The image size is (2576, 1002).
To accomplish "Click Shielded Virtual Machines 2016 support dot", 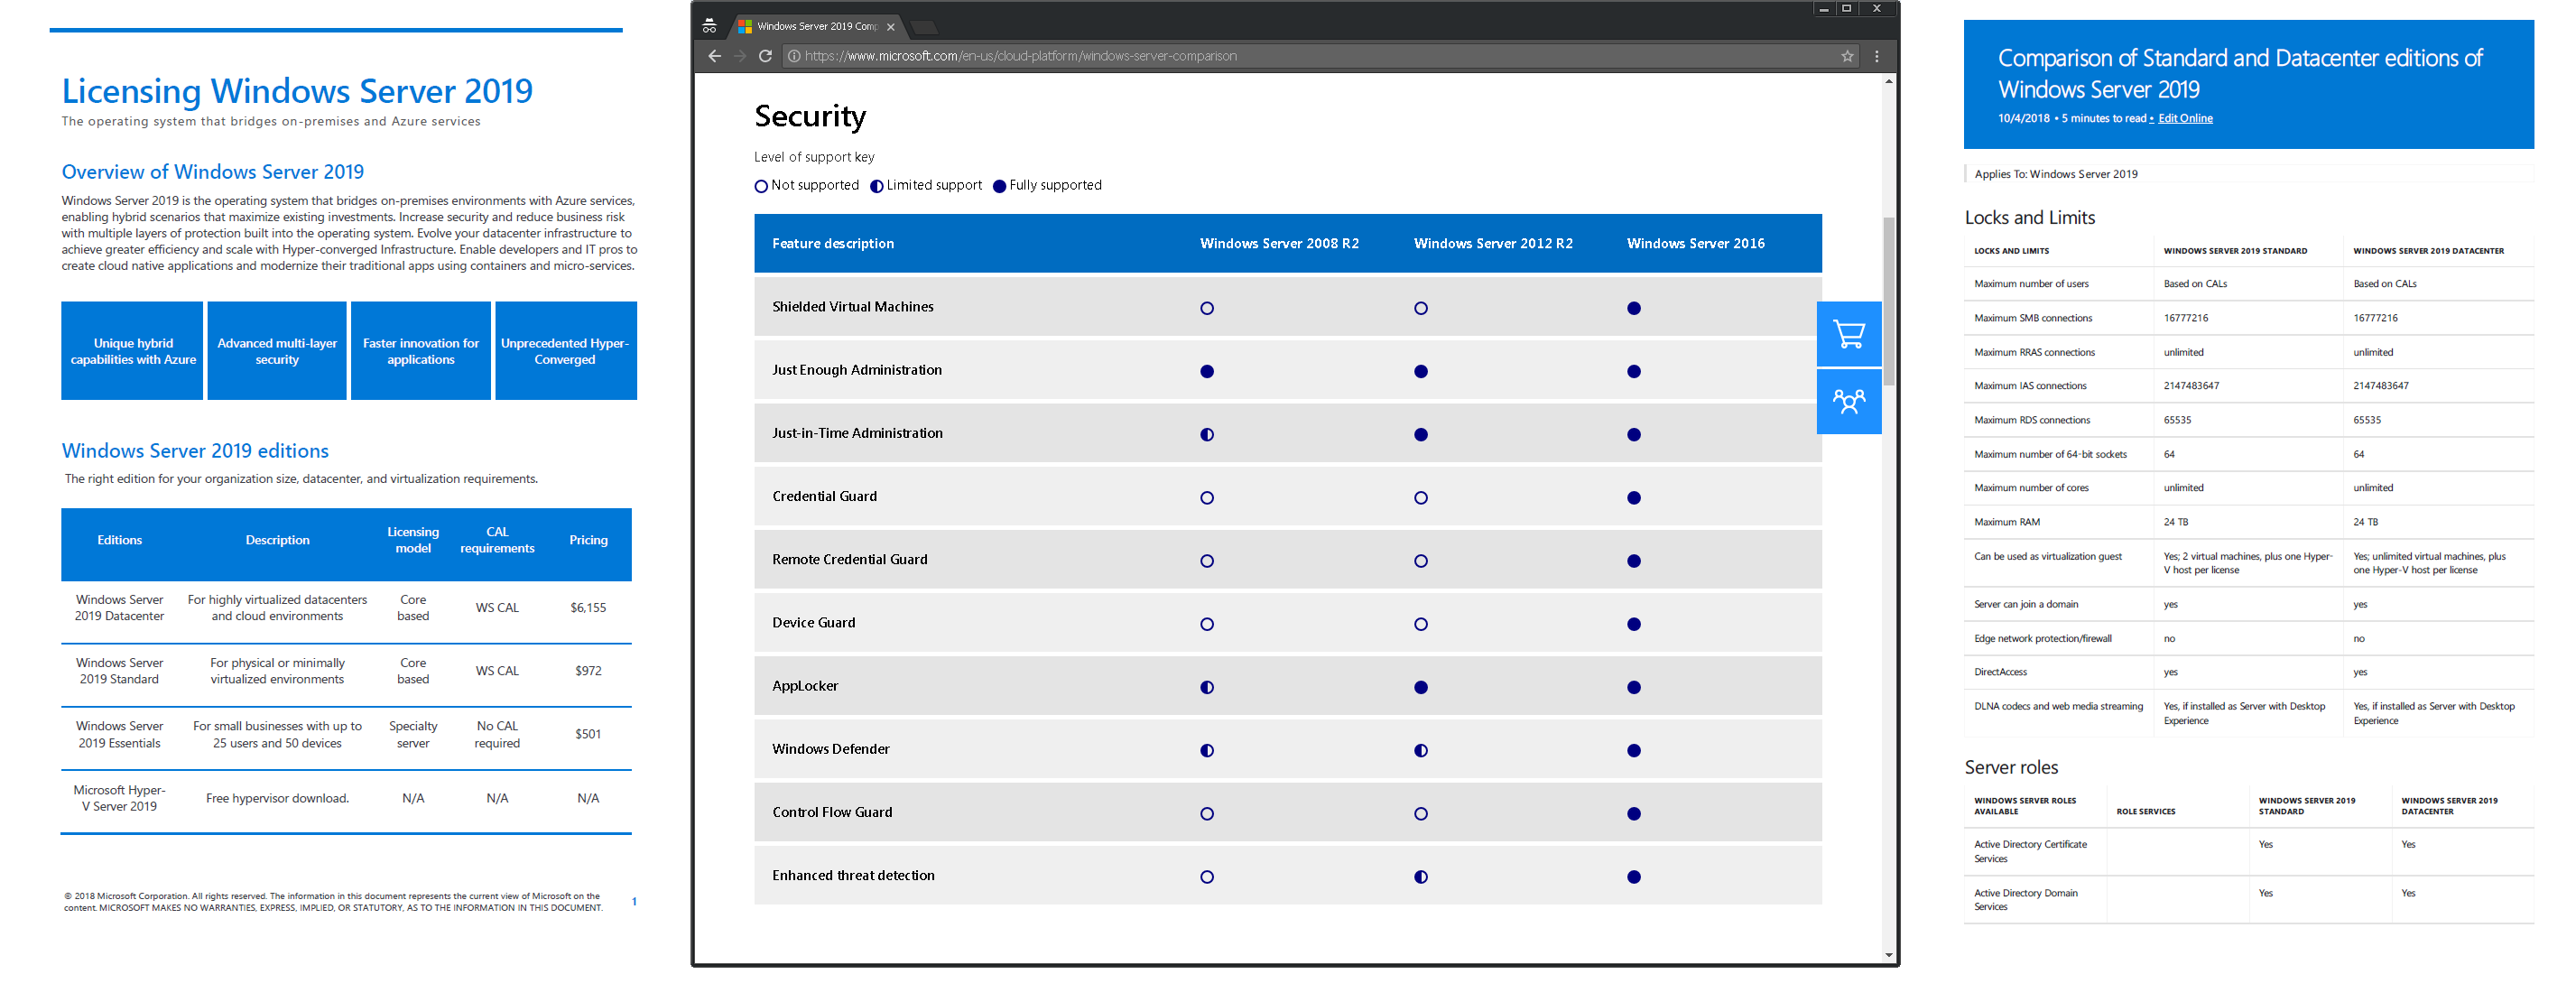I will (x=1633, y=308).
